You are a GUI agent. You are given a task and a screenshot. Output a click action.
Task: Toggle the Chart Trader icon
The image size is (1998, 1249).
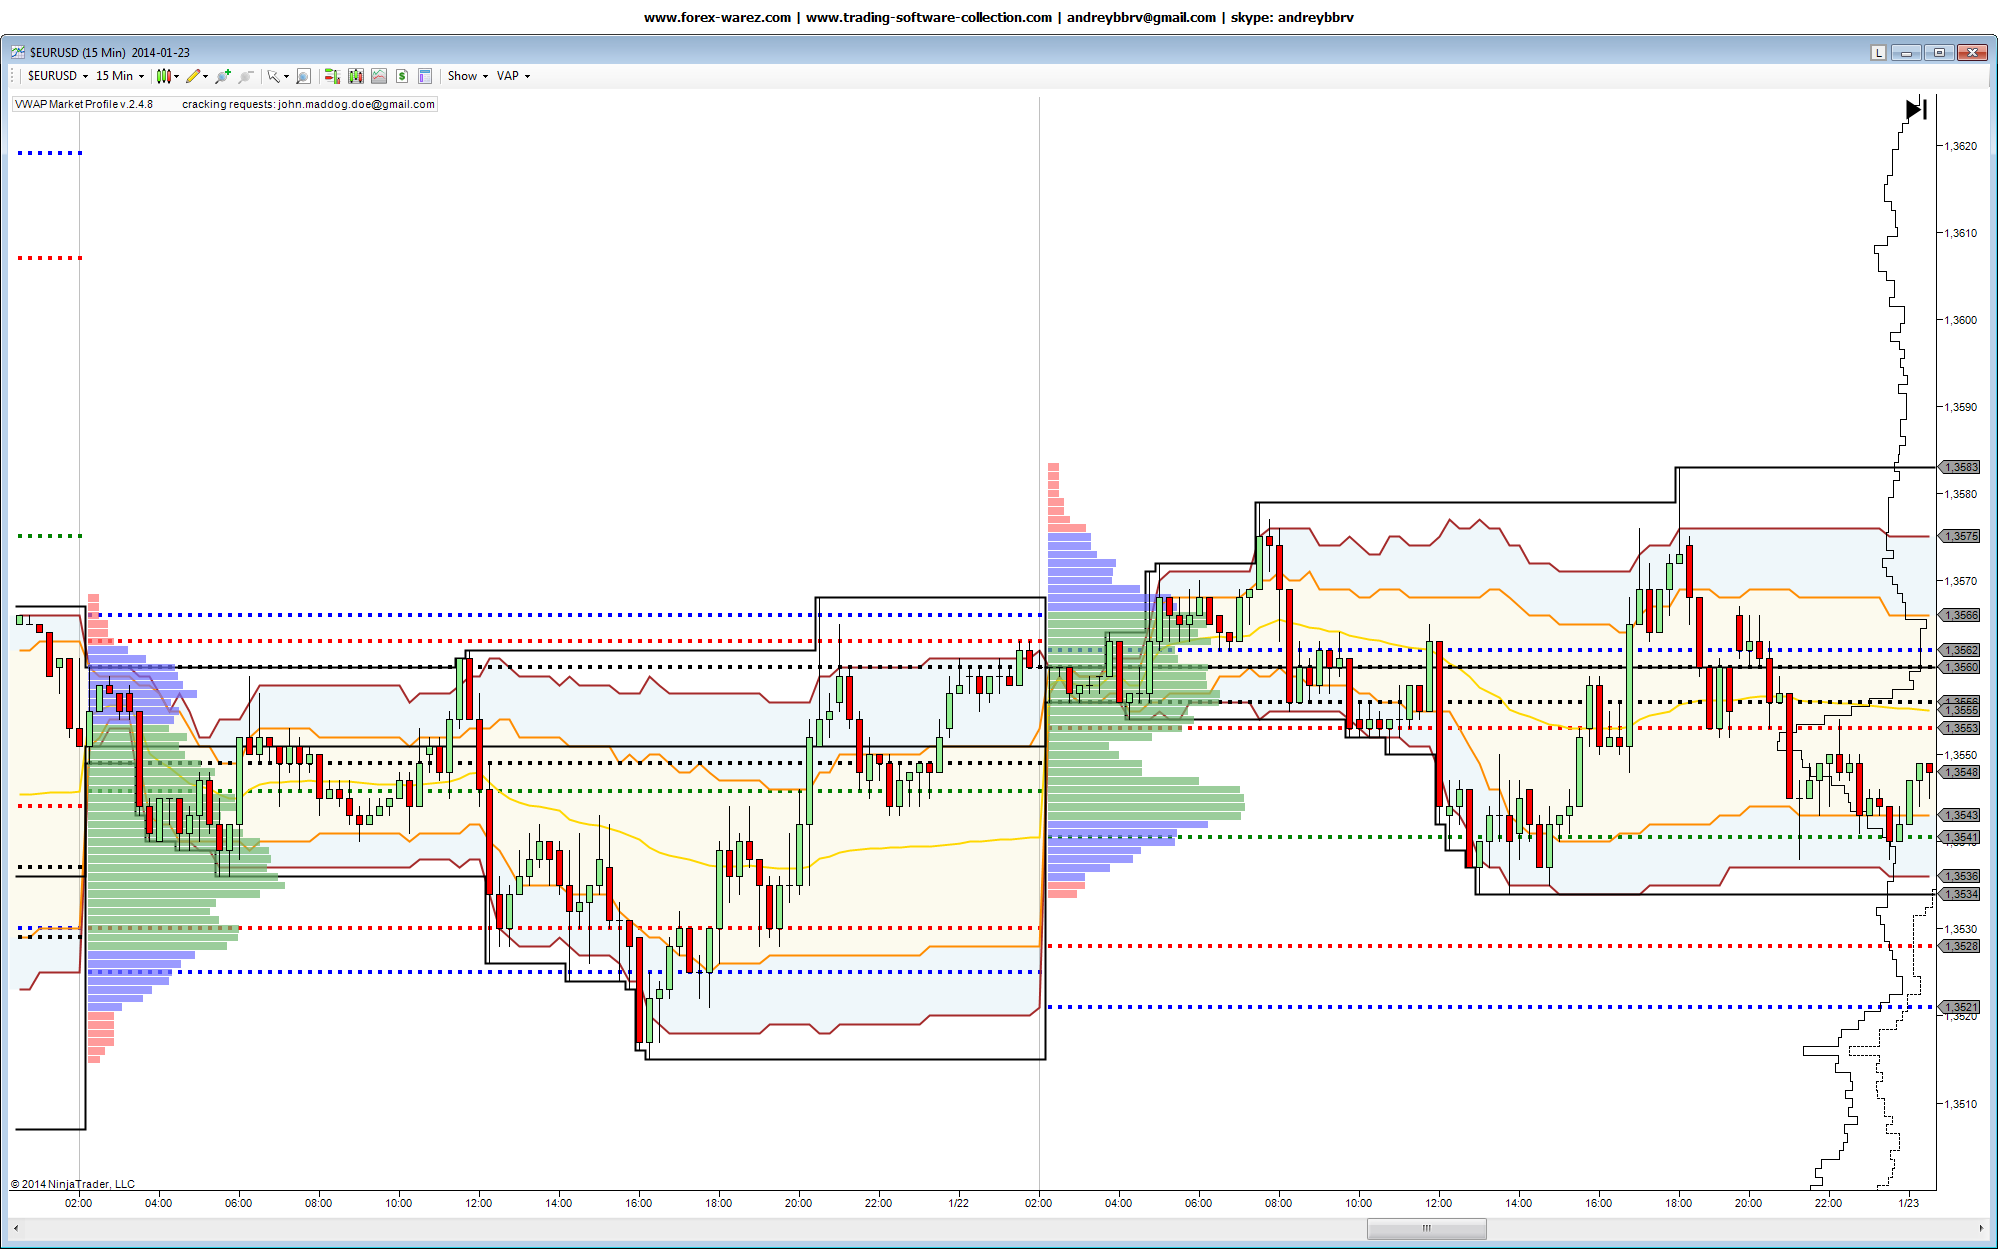[332, 76]
